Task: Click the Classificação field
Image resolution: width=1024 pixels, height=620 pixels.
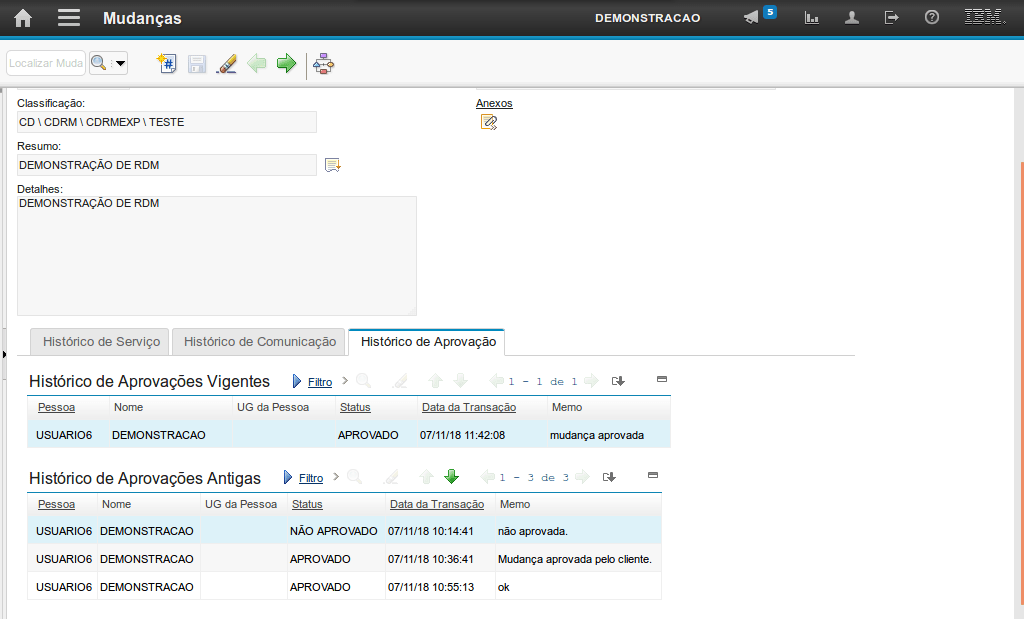Action: 167,122
